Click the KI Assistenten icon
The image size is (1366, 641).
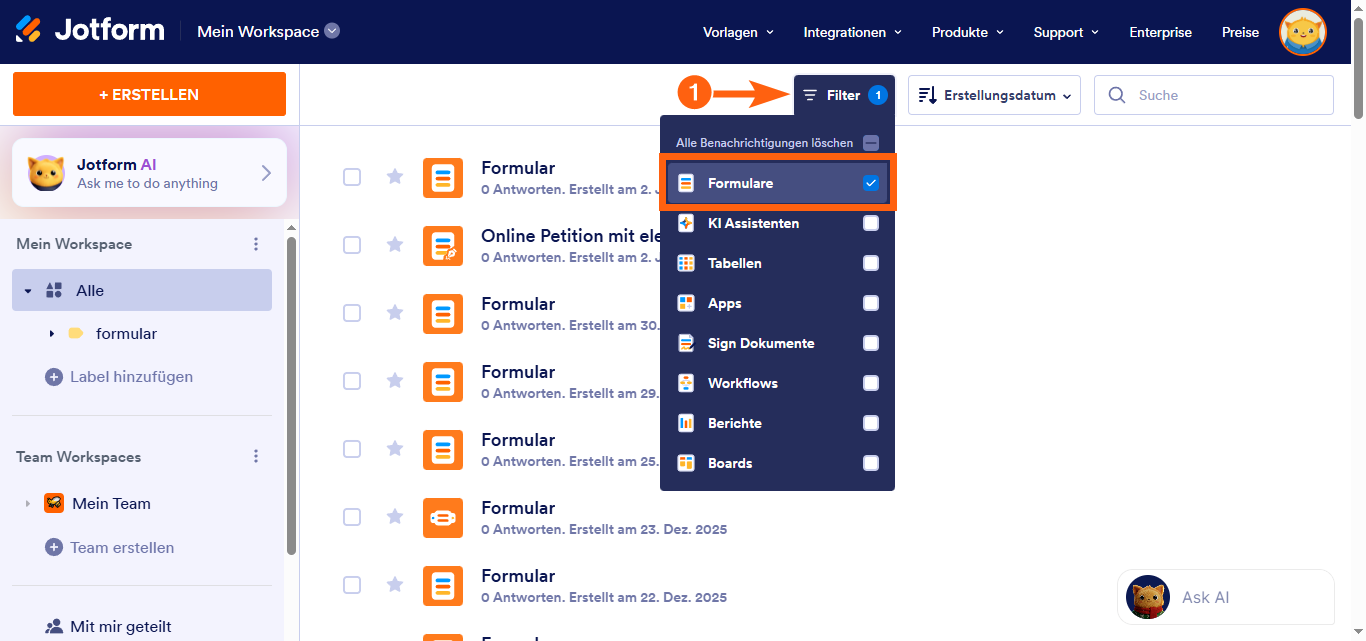[686, 223]
